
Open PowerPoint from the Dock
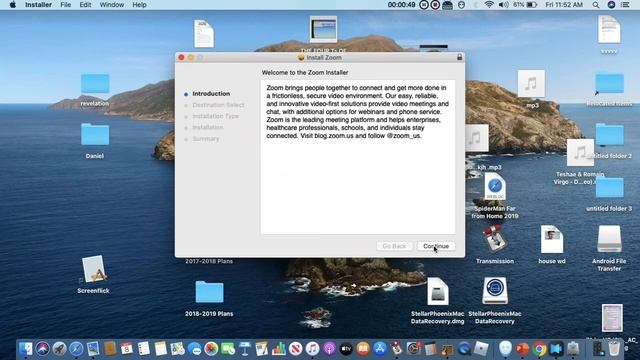click(522, 349)
